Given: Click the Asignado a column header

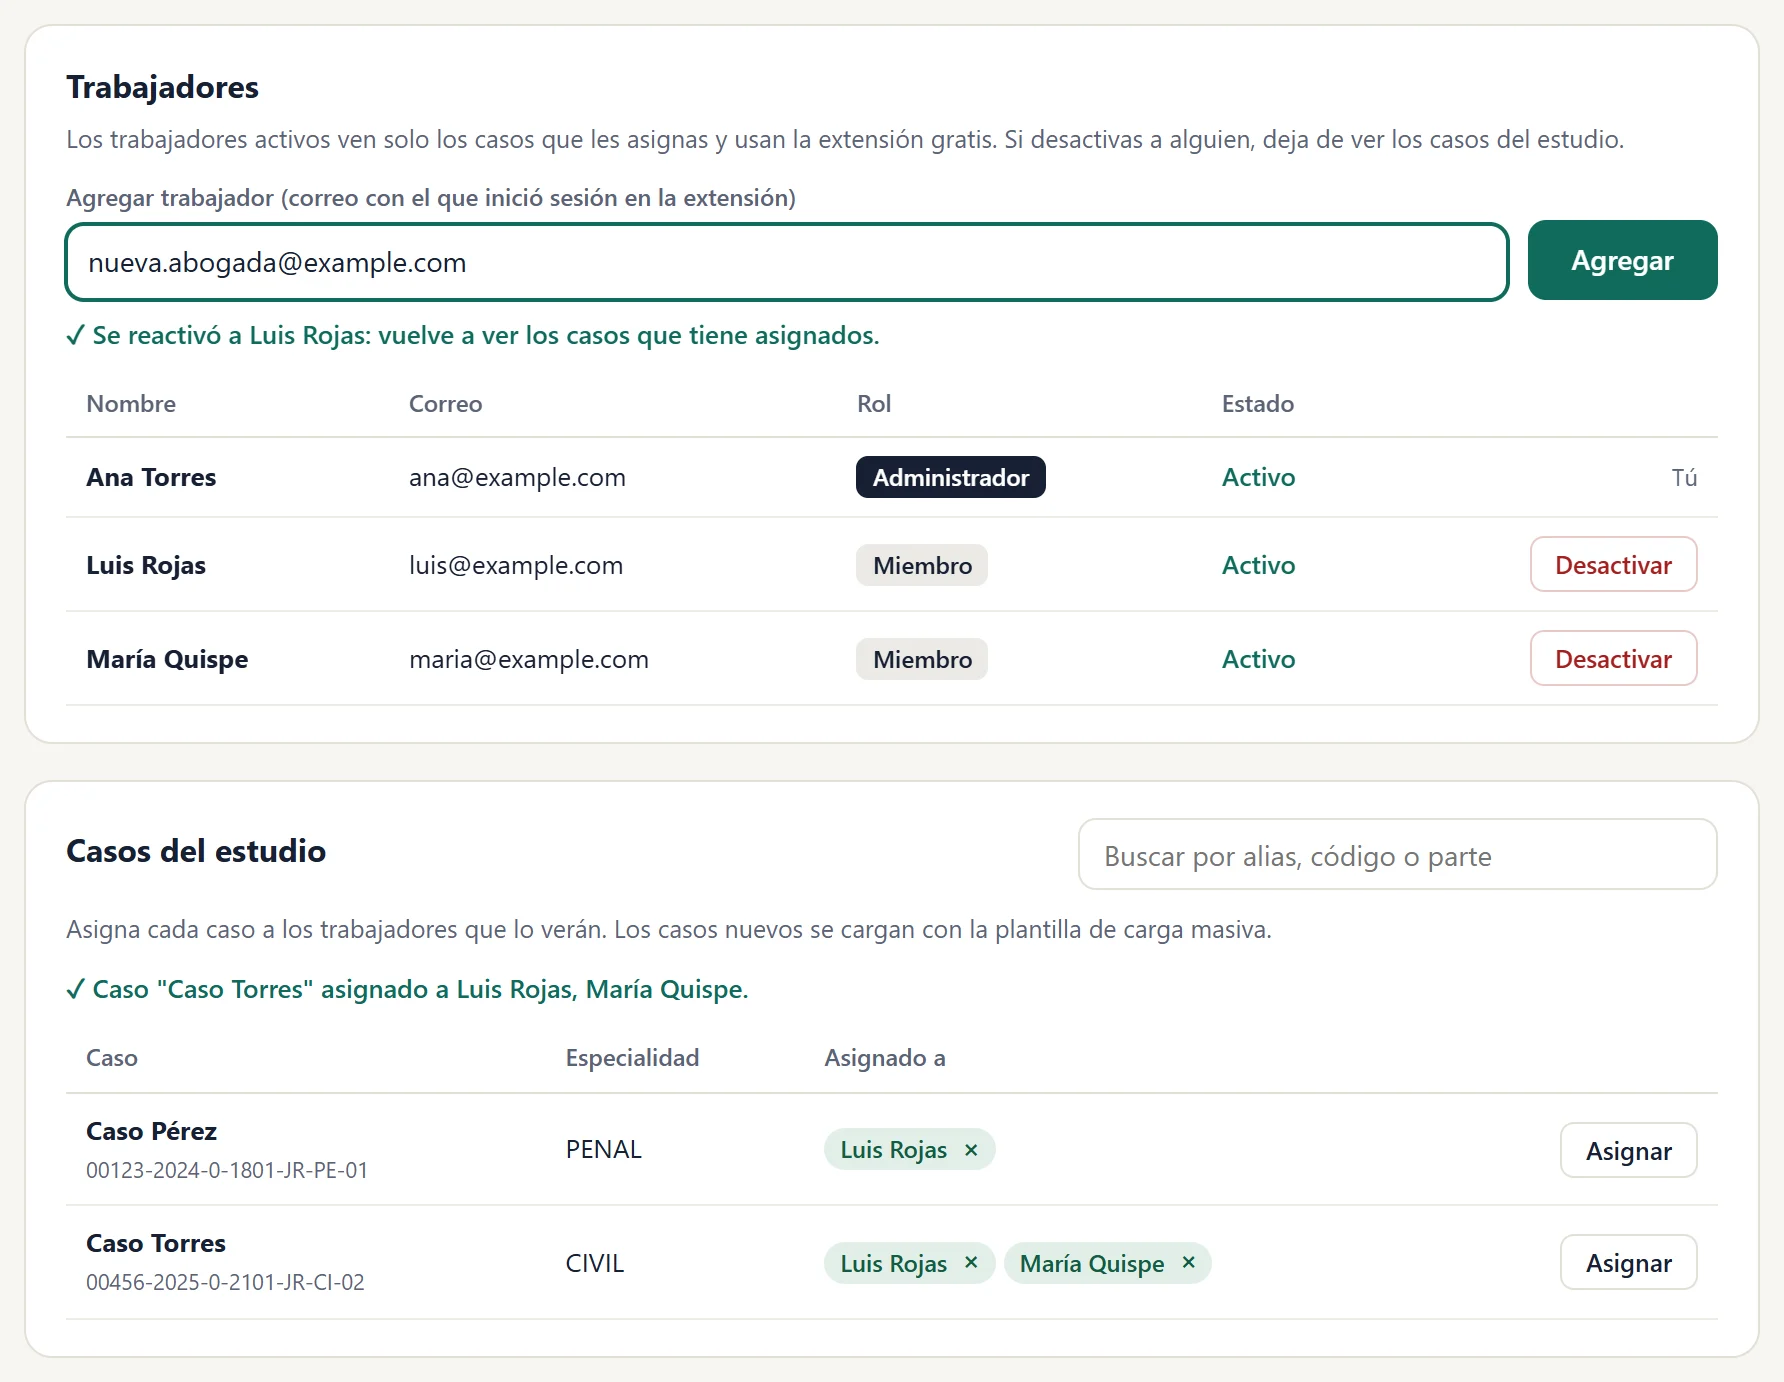Looking at the screenshot, I should coord(884,1057).
